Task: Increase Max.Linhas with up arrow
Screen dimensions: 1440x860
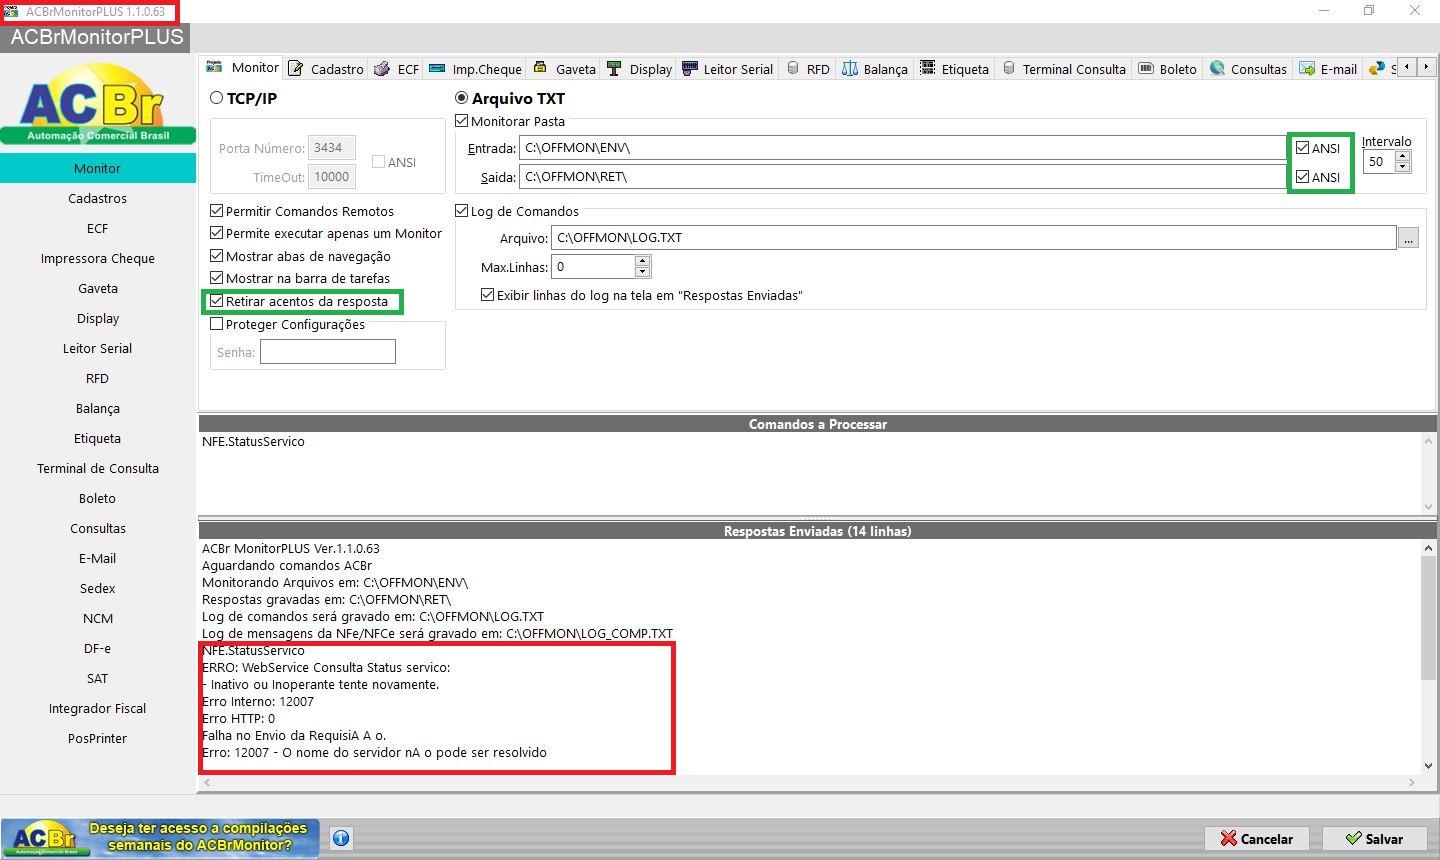Action: pos(643,261)
